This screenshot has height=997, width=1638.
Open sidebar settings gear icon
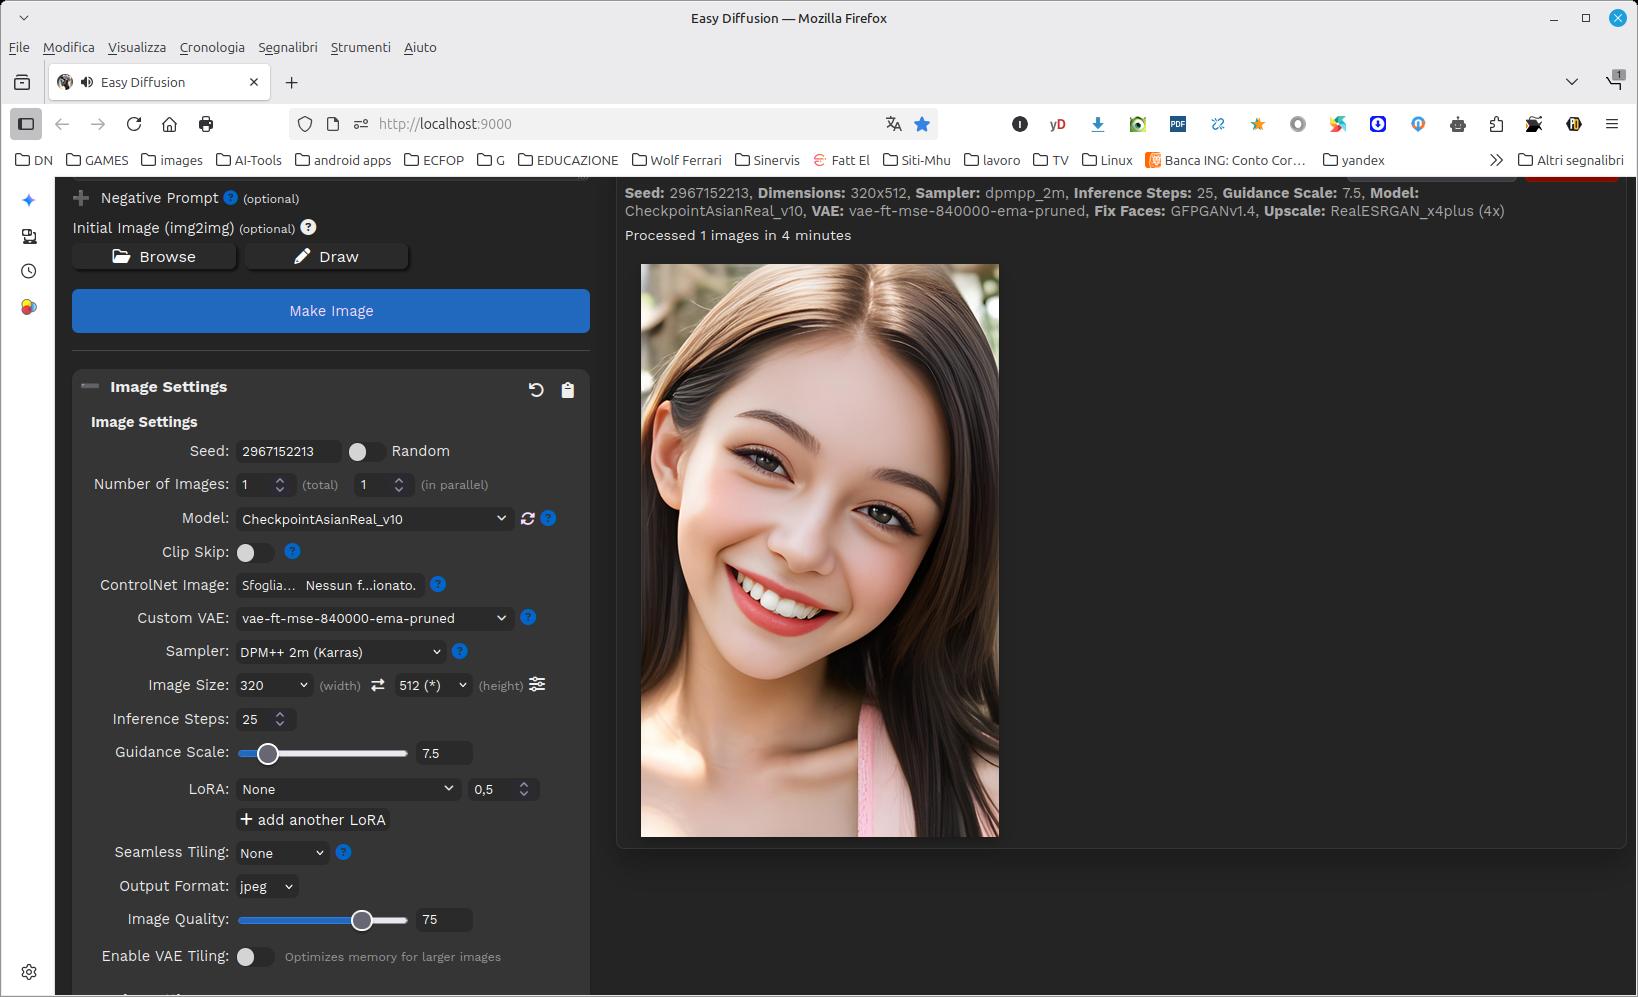point(29,972)
